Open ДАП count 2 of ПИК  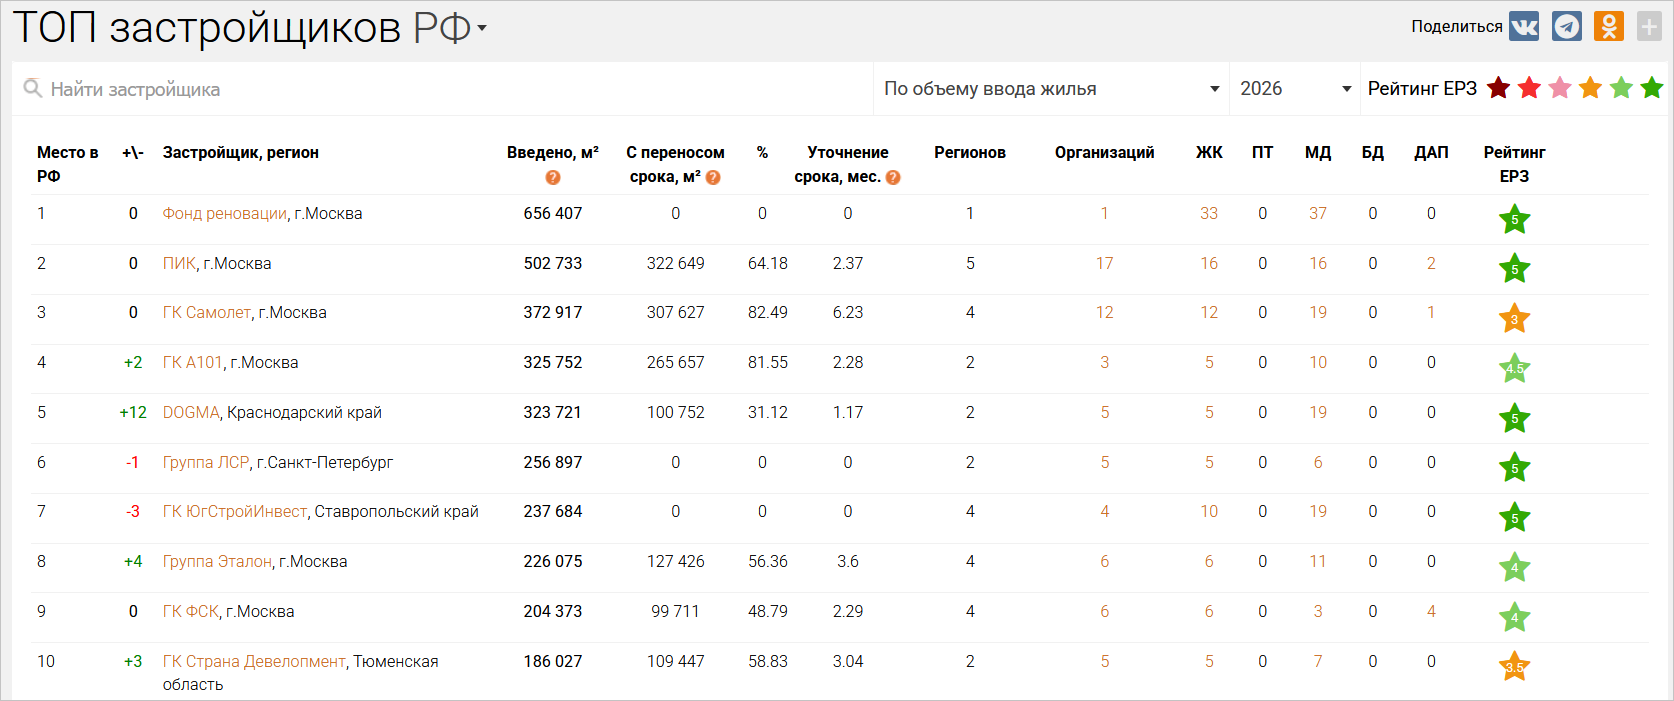(1431, 263)
